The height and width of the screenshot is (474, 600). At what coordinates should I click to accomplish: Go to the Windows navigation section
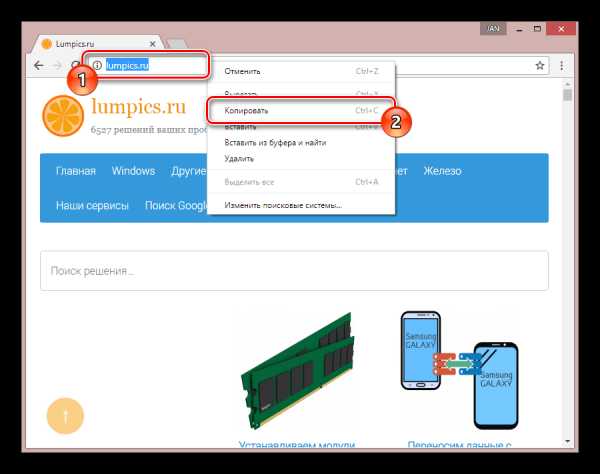pos(134,171)
